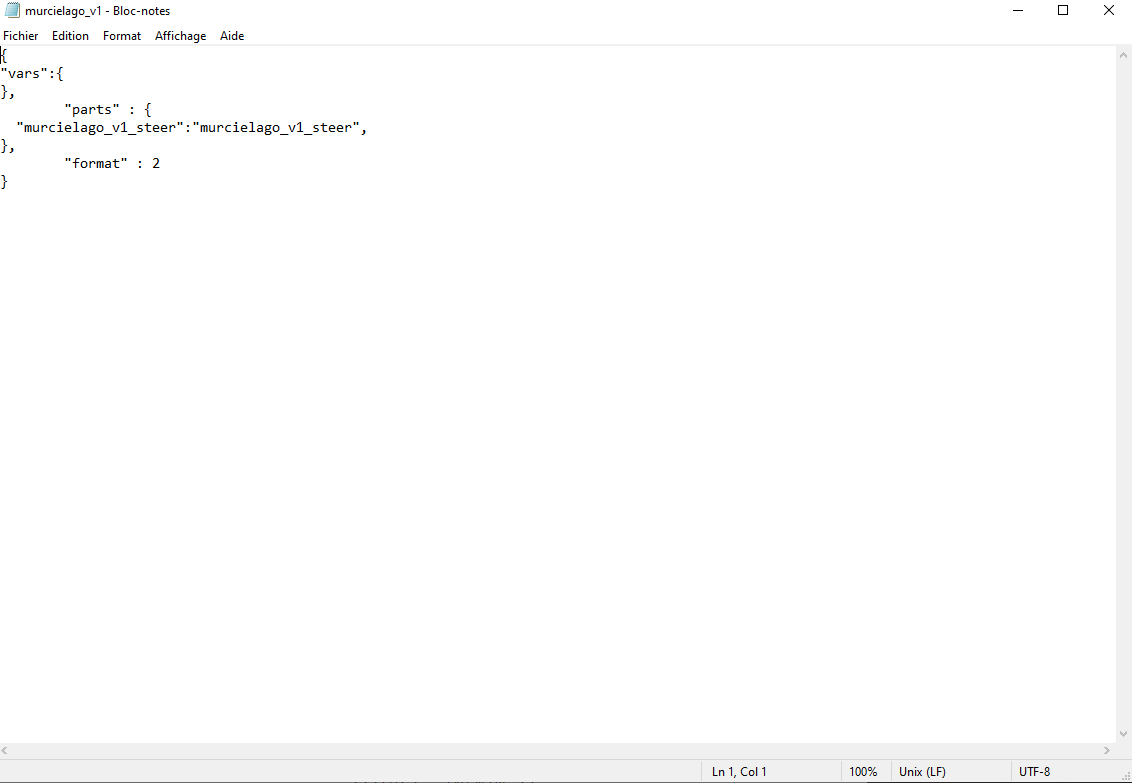Click the "format" : 2 line

point(112,164)
